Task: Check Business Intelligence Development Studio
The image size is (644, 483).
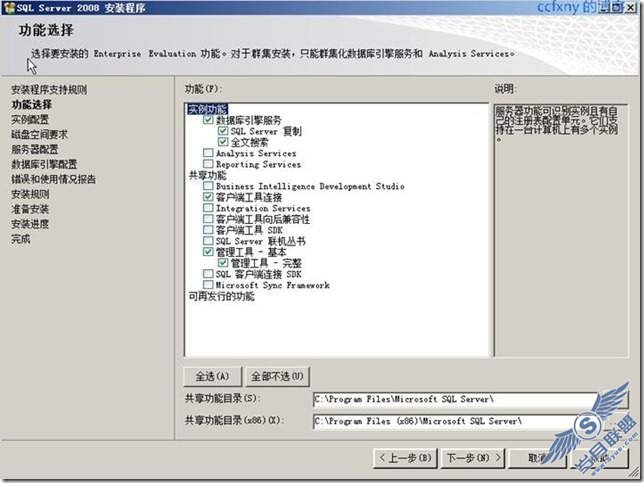Action: (208, 186)
